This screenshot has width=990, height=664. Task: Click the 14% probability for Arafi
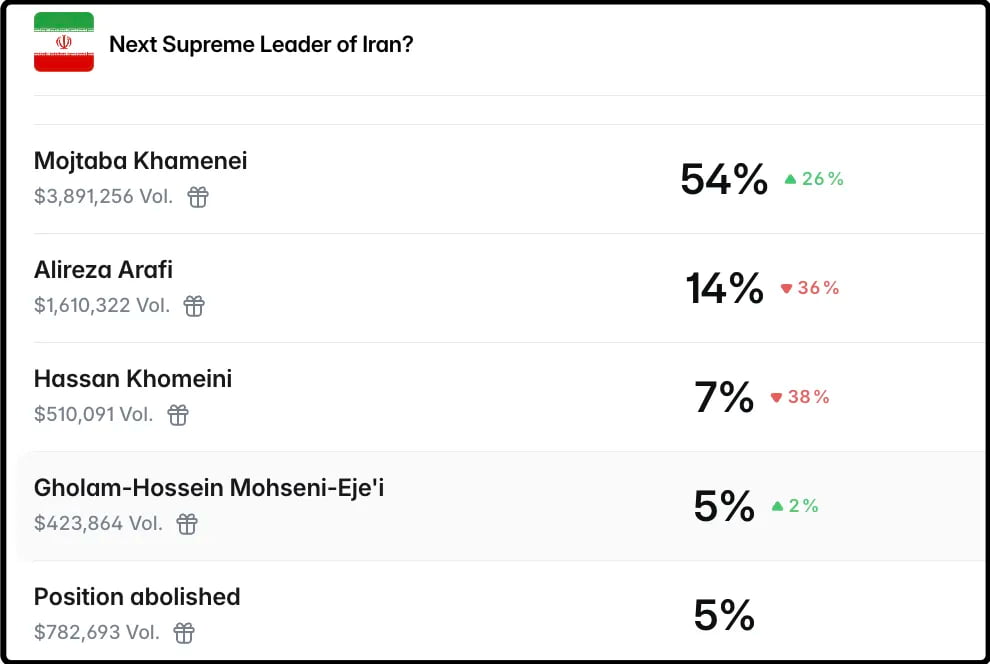tap(724, 289)
